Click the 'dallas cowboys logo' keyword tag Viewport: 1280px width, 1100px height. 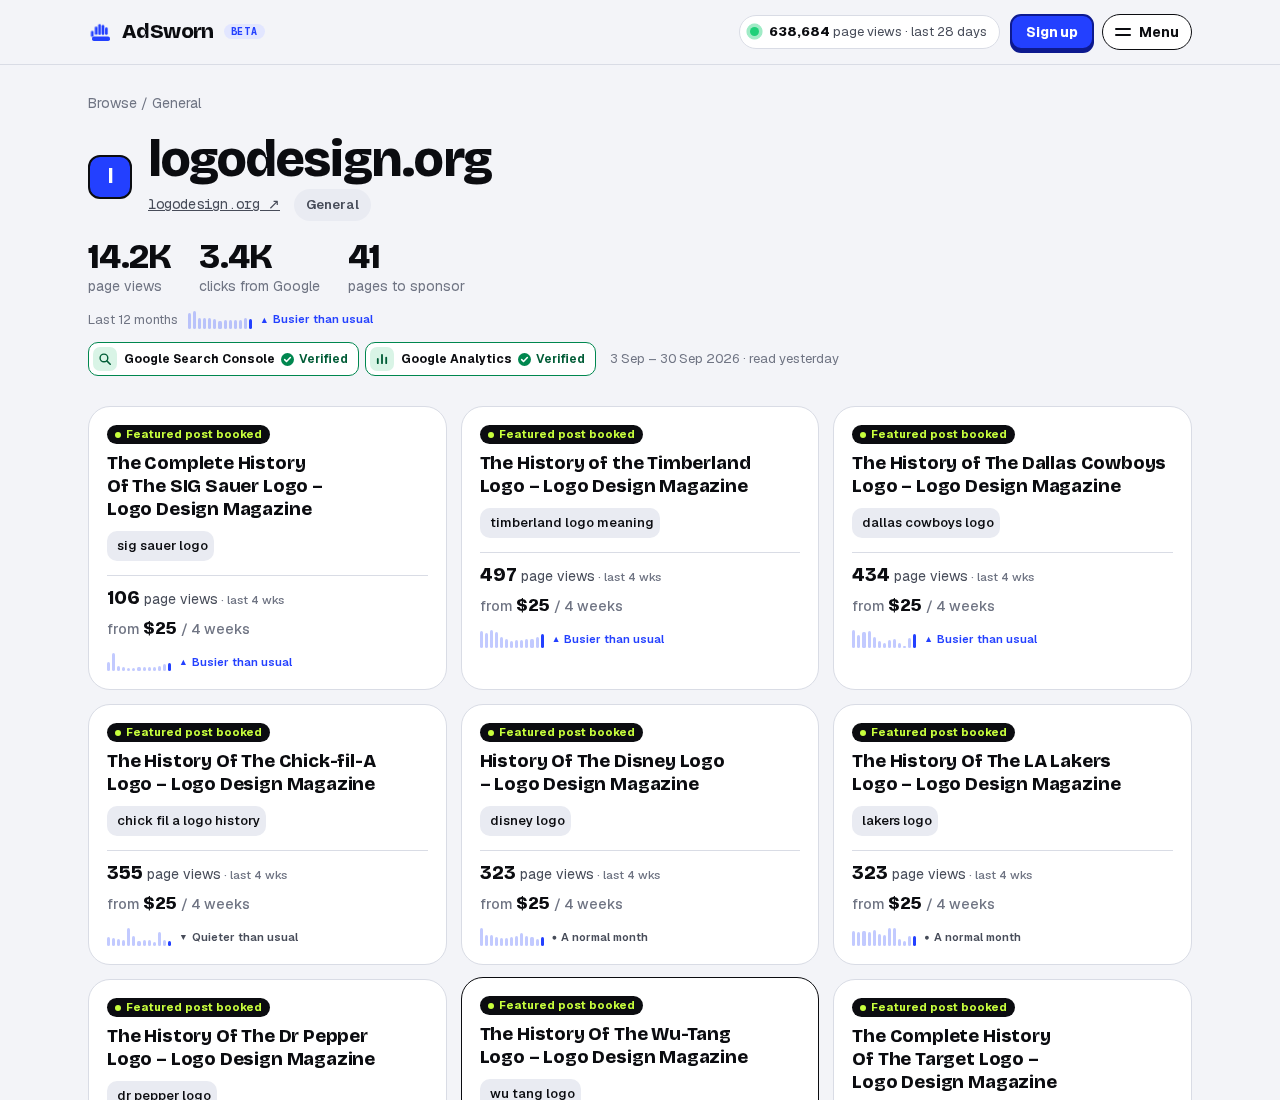click(x=926, y=523)
